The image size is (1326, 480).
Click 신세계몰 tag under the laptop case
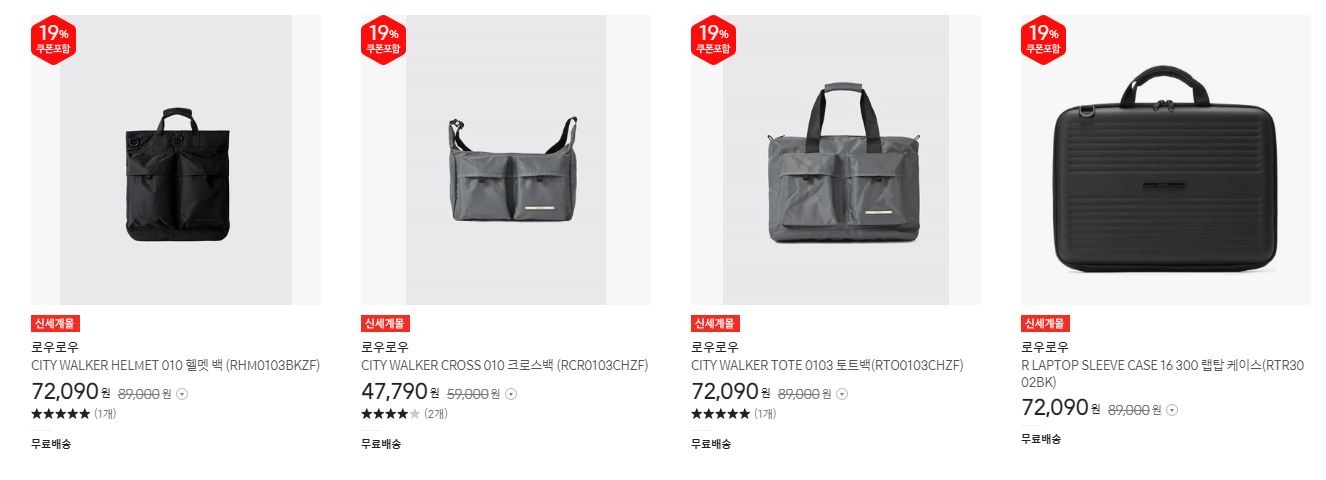[x=1045, y=324]
